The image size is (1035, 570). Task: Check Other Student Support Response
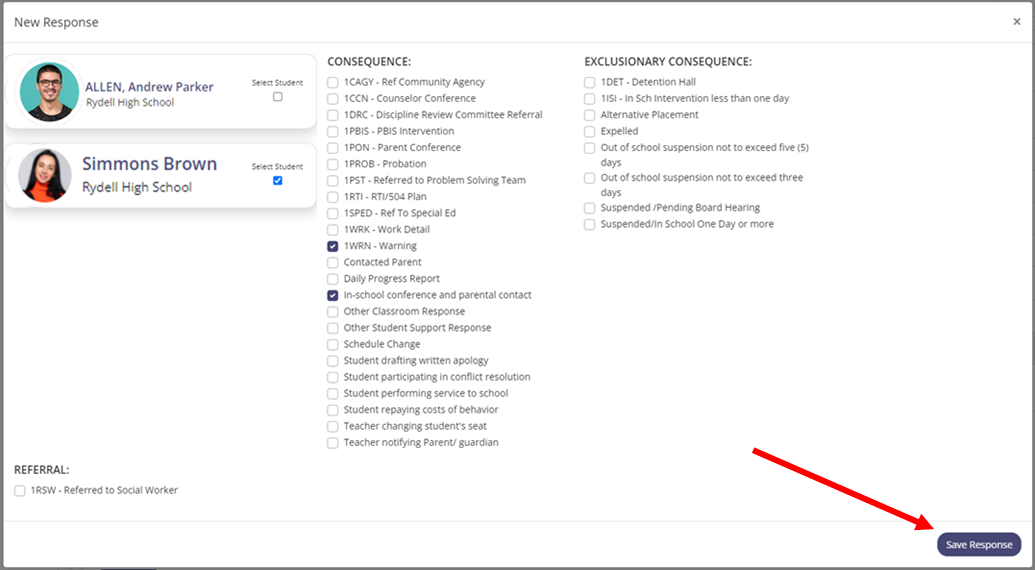[333, 328]
